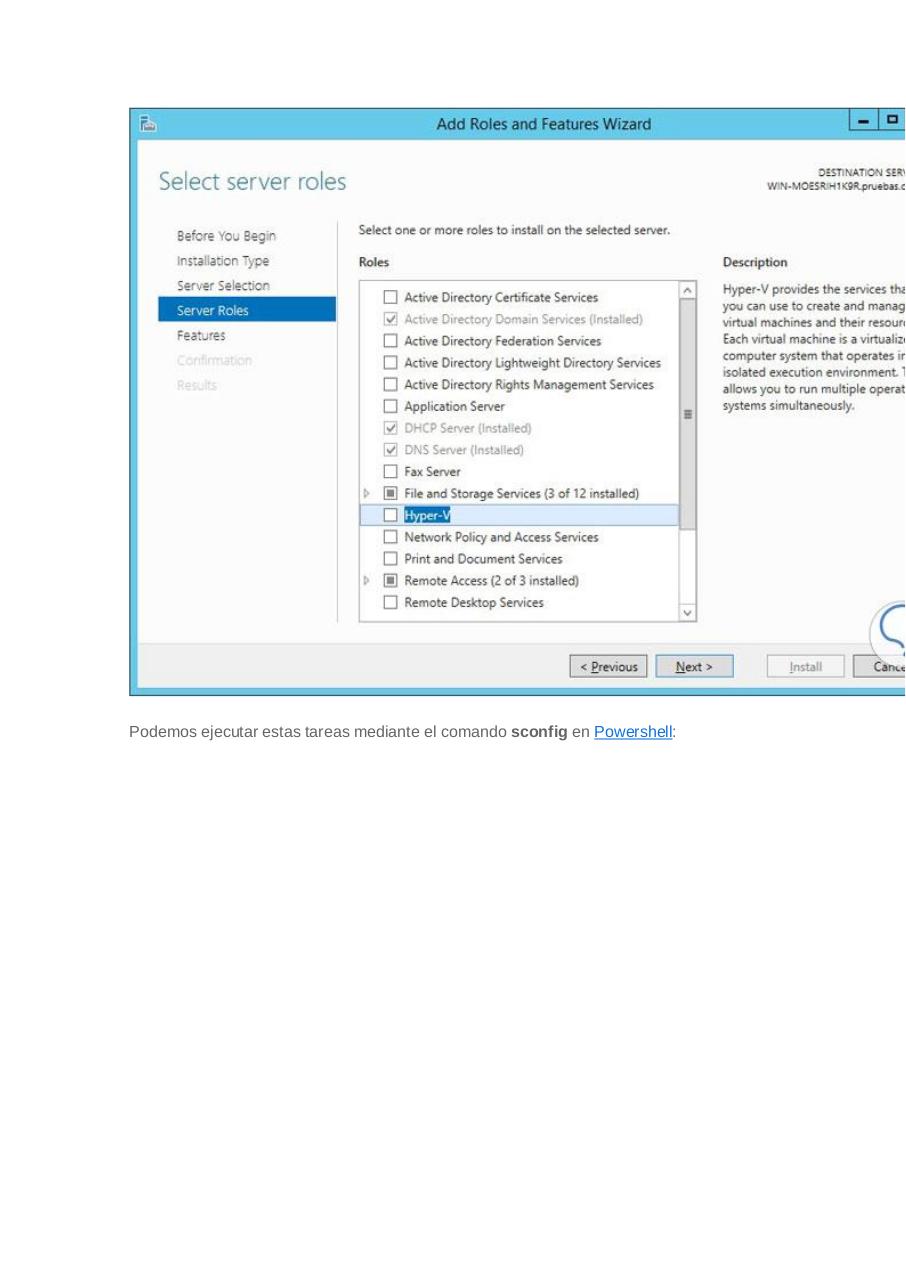This screenshot has height=1280, width=906.
Task: Select the Remote Desktop Services checkbox
Action: [391, 603]
